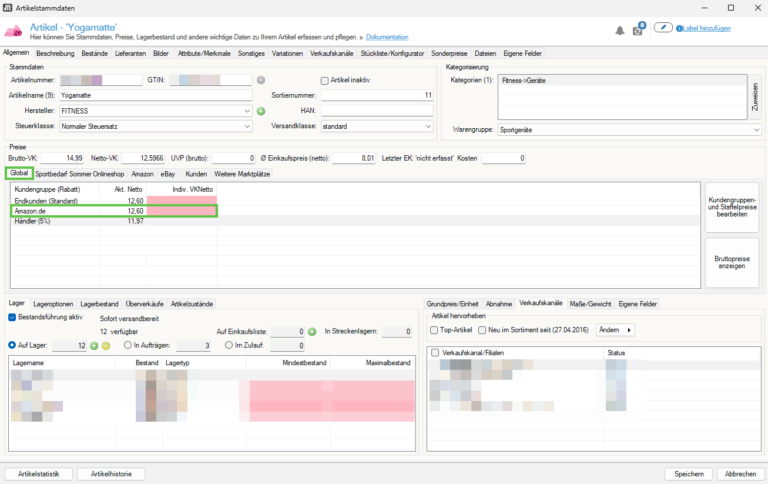Click yellow minus icon next to Auf Lager
The image size is (768, 484).
click(105, 345)
